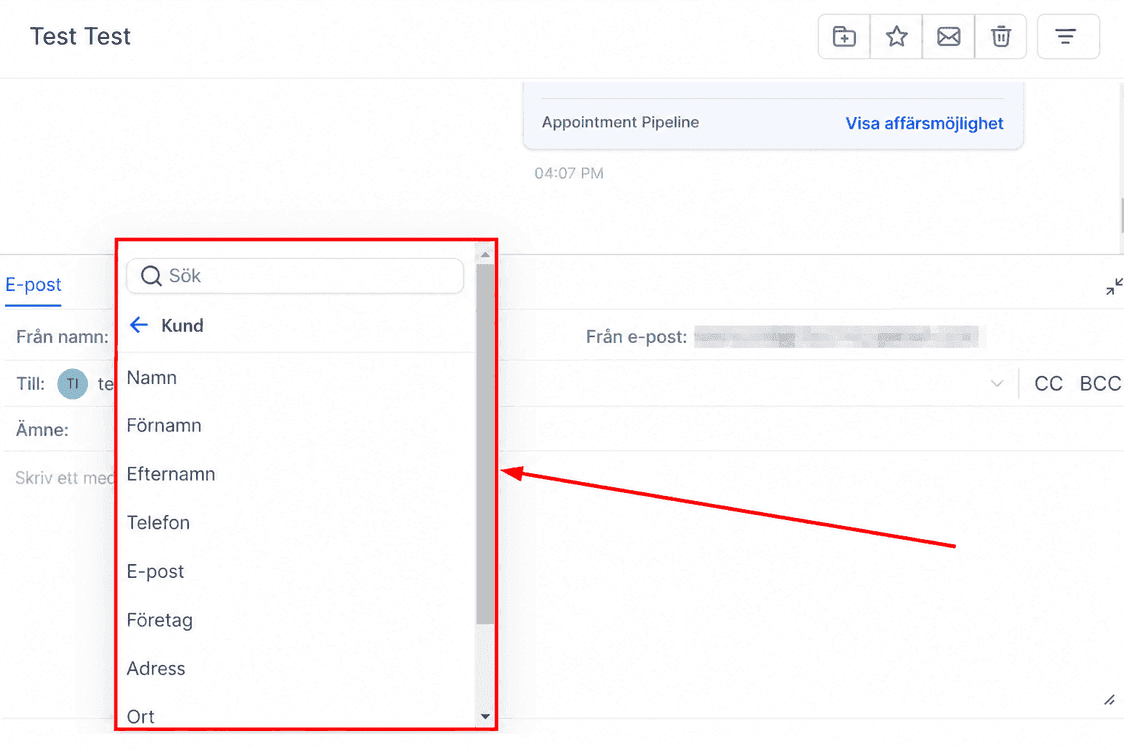This screenshot has height=749, width=1124.
Task: Open the filter lines icon
Action: click(1067, 36)
